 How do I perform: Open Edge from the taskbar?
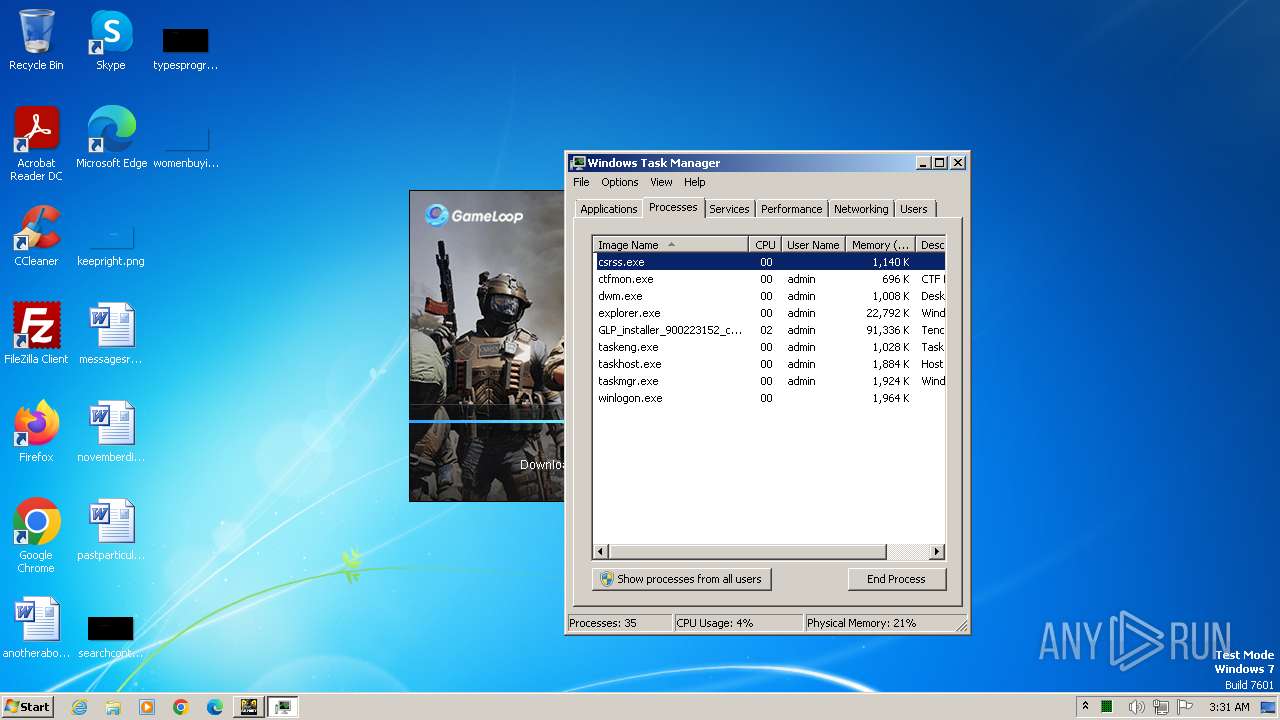pyautogui.click(x=215, y=707)
